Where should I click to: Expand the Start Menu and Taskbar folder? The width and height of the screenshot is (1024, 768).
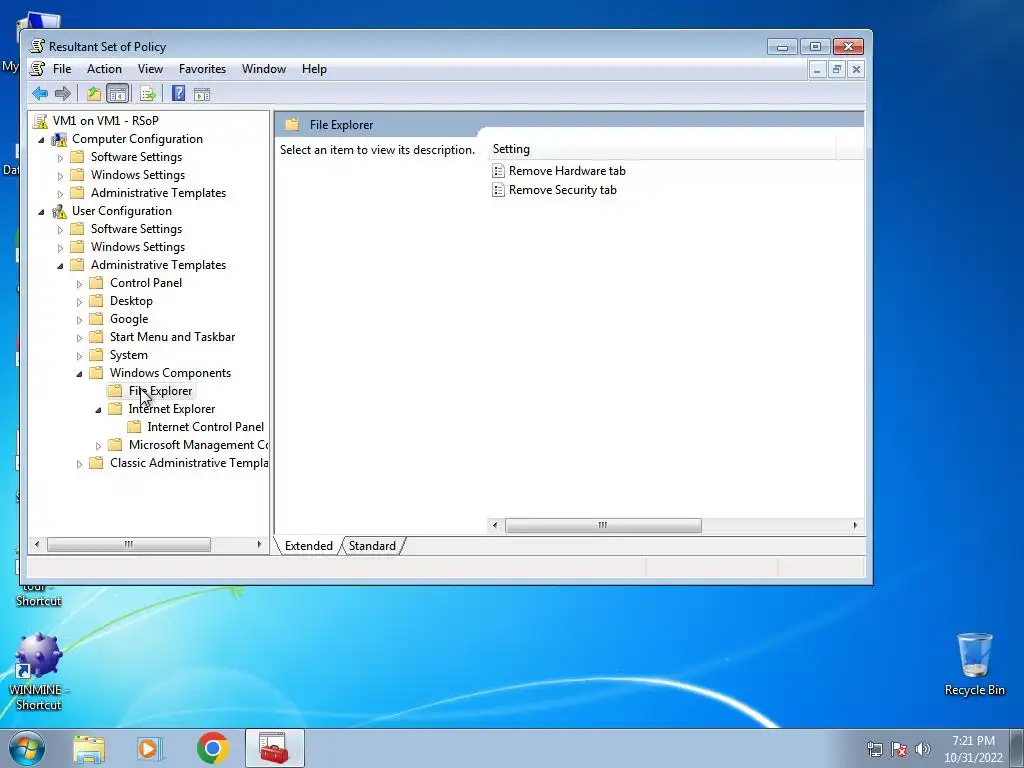[x=80, y=338]
